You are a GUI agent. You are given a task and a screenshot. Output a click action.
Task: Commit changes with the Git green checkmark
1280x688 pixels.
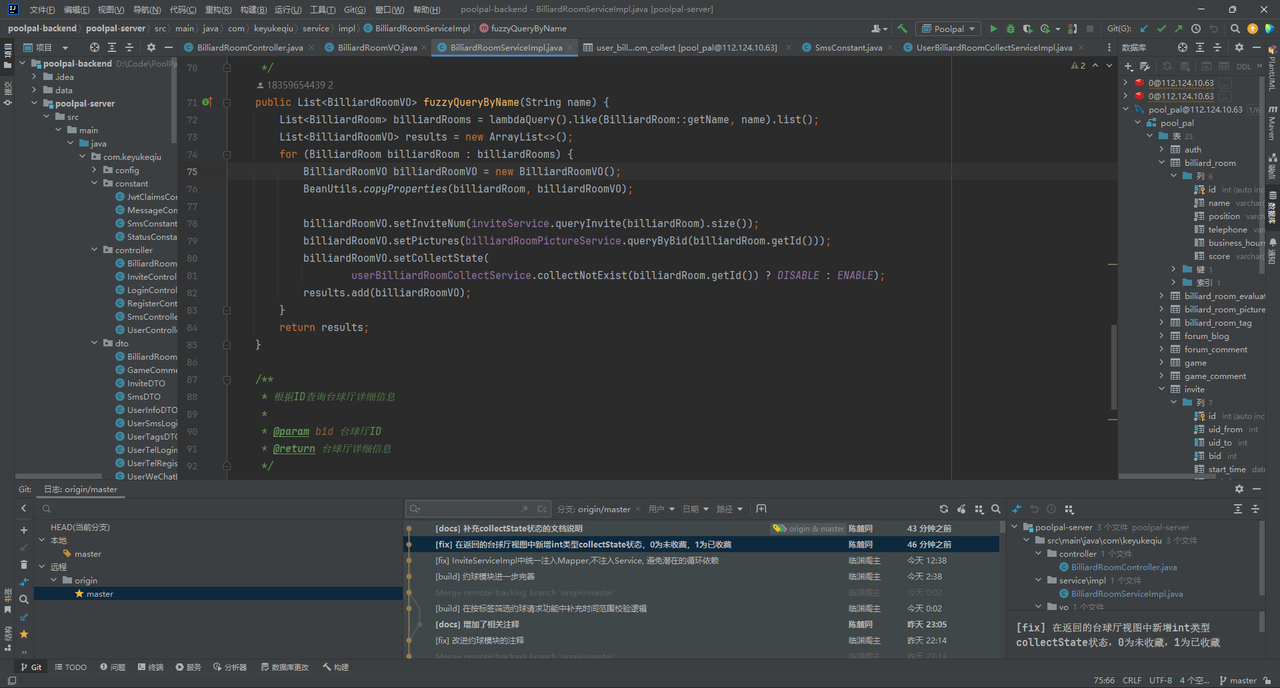1161,29
